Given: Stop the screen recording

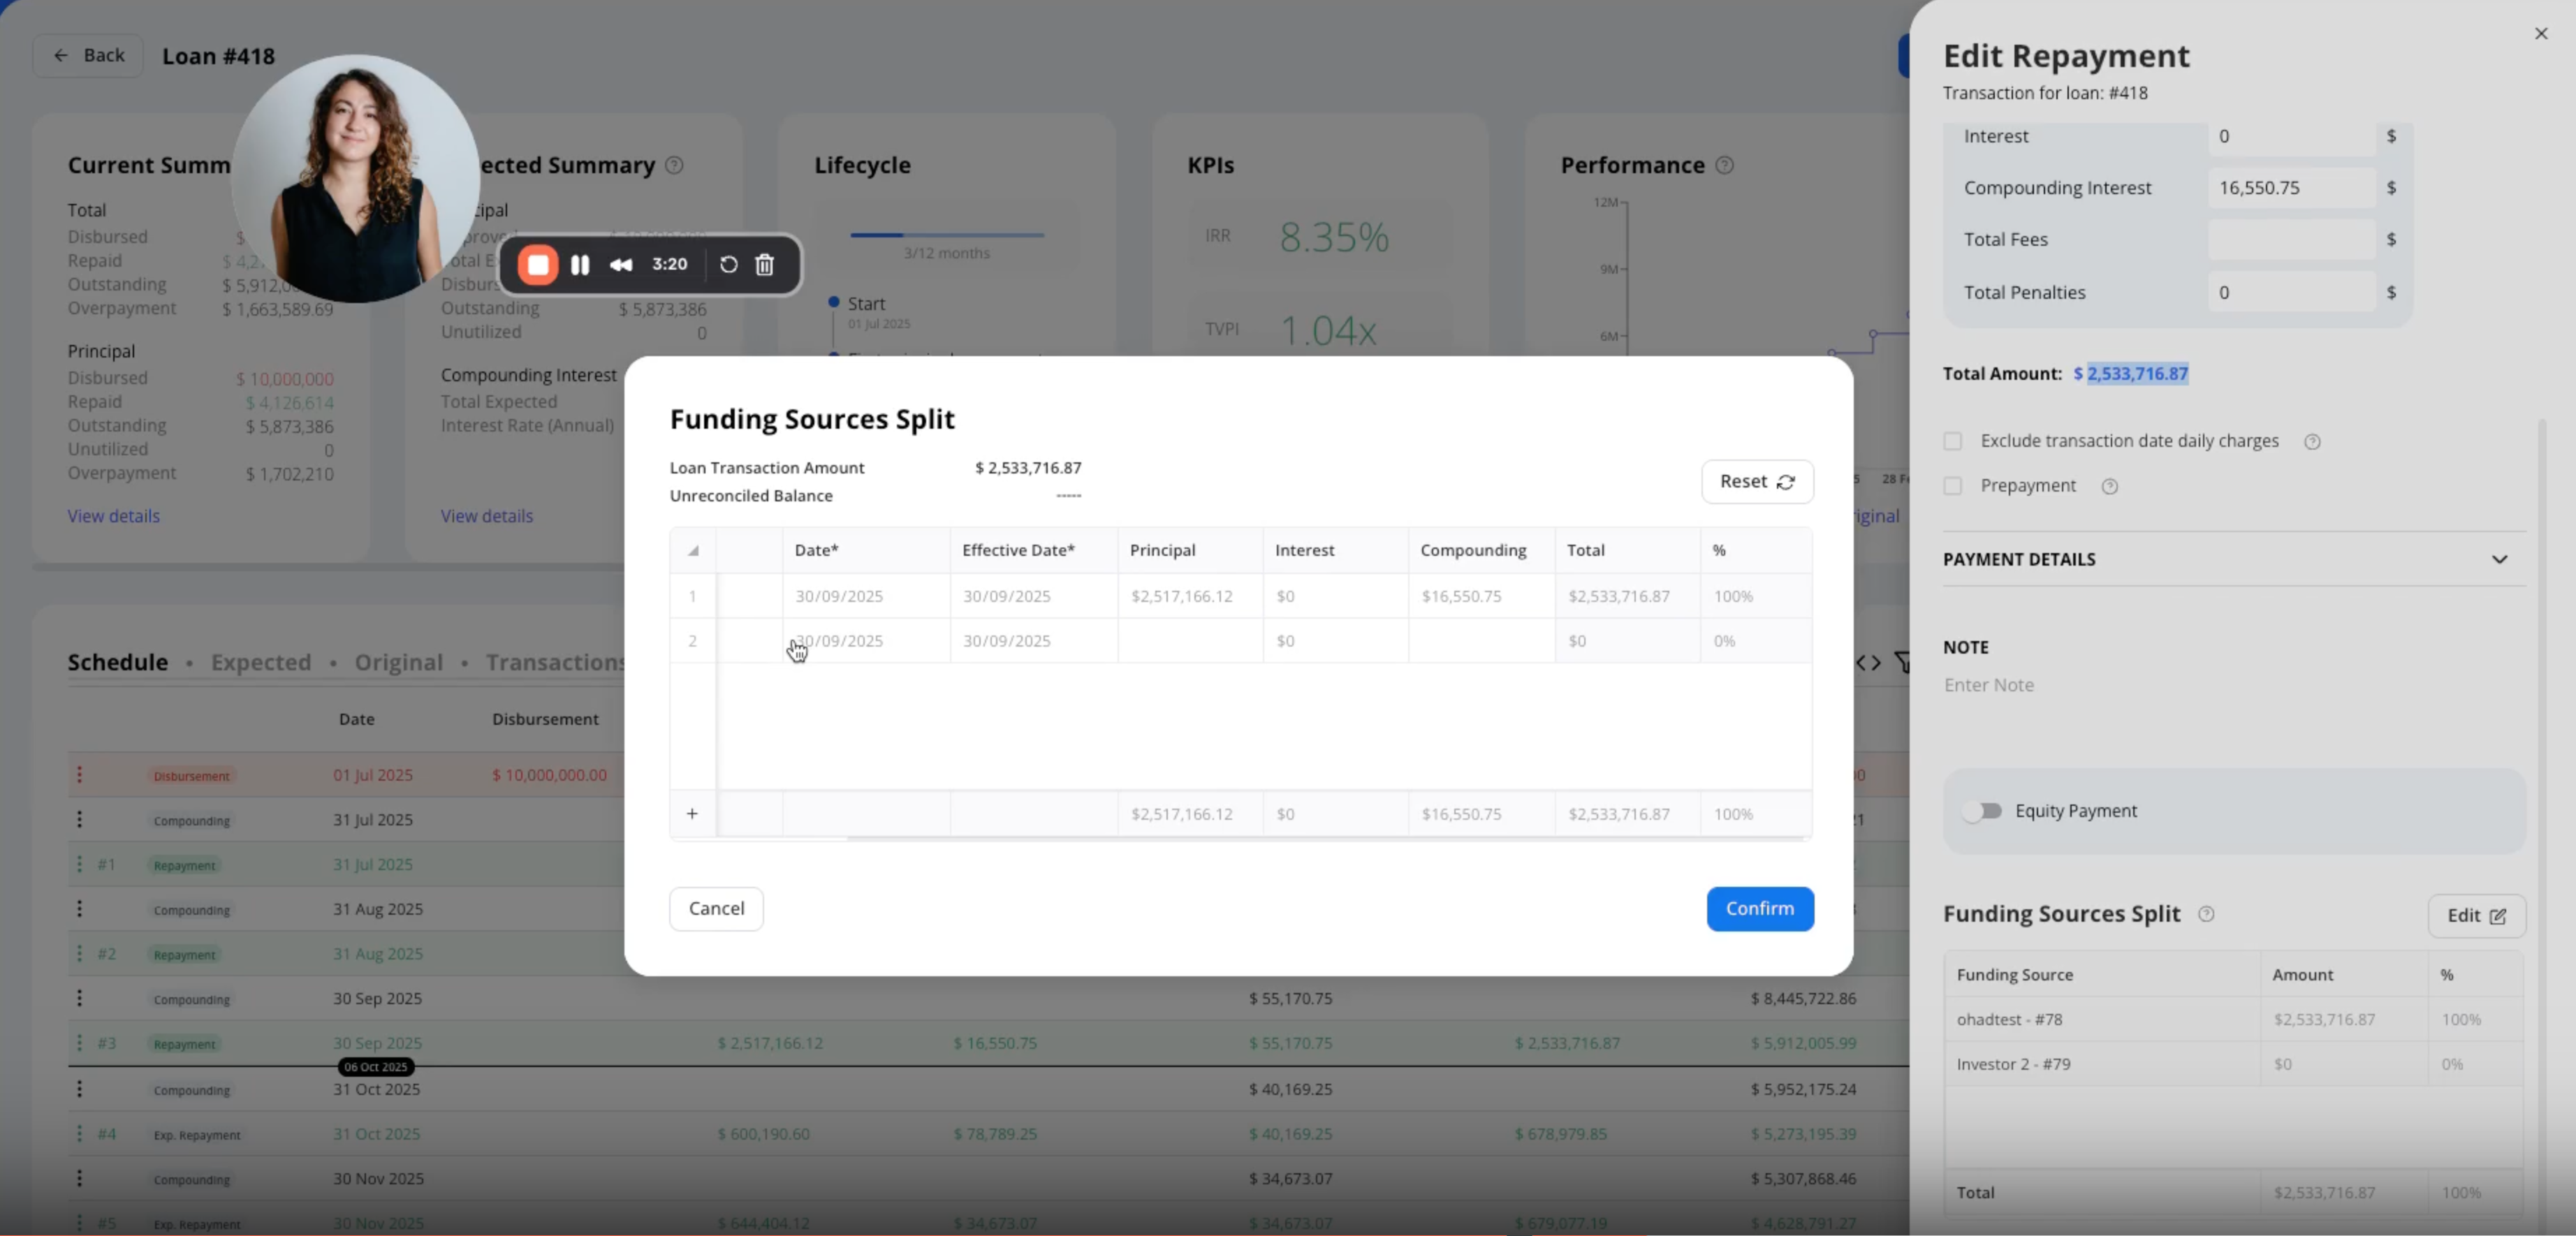Looking at the screenshot, I should (x=538, y=265).
